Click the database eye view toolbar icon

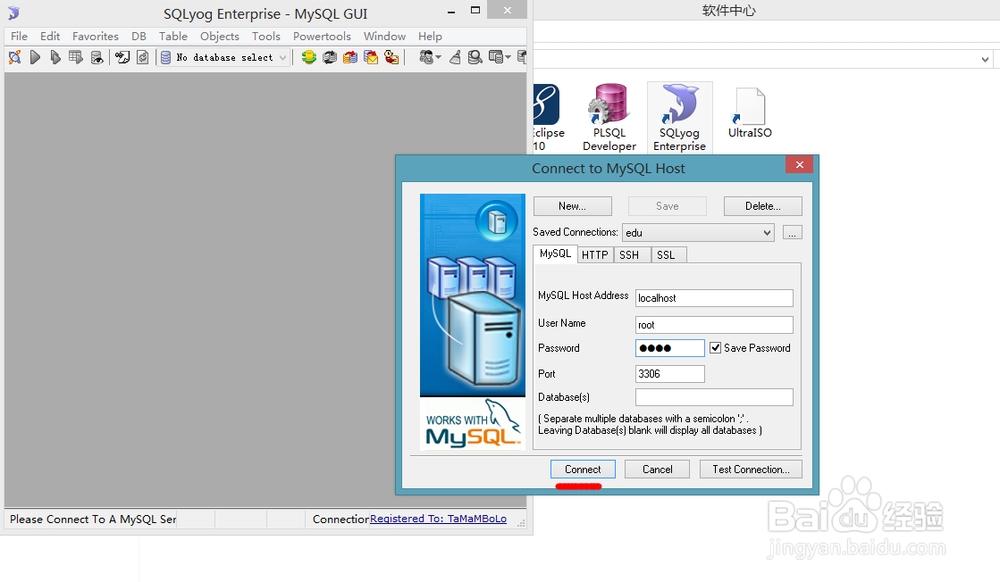click(97, 57)
